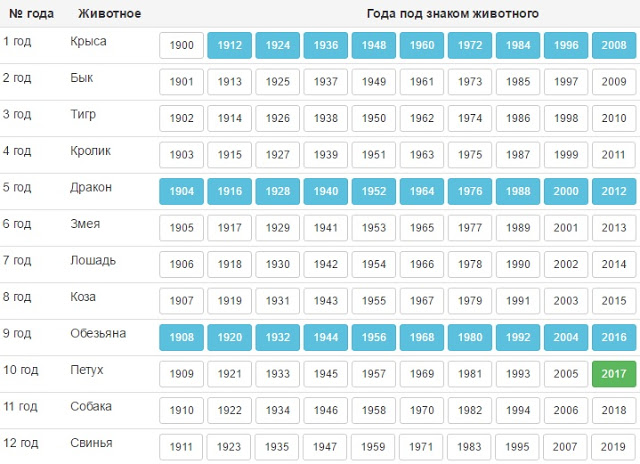Image resolution: width=640 pixels, height=464 pixels.
Task: Choose year 2010 in the Тигр row
Action: click(614, 118)
